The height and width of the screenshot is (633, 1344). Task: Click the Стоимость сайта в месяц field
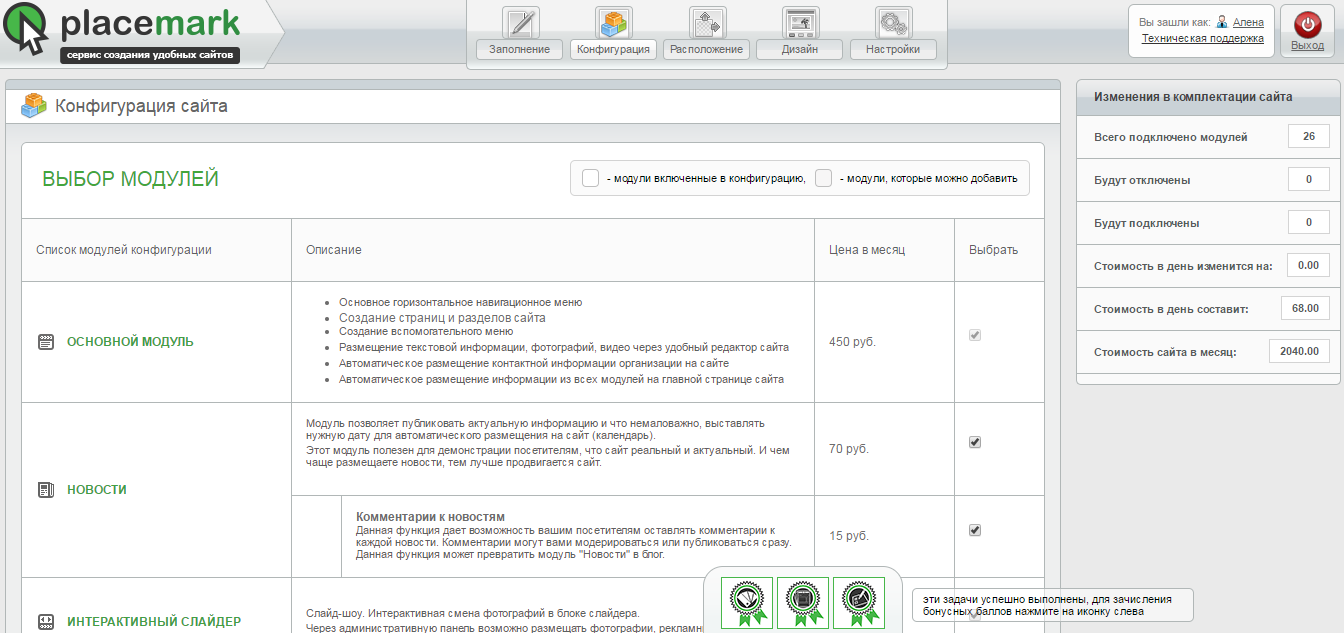click(x=1299, y=351)
